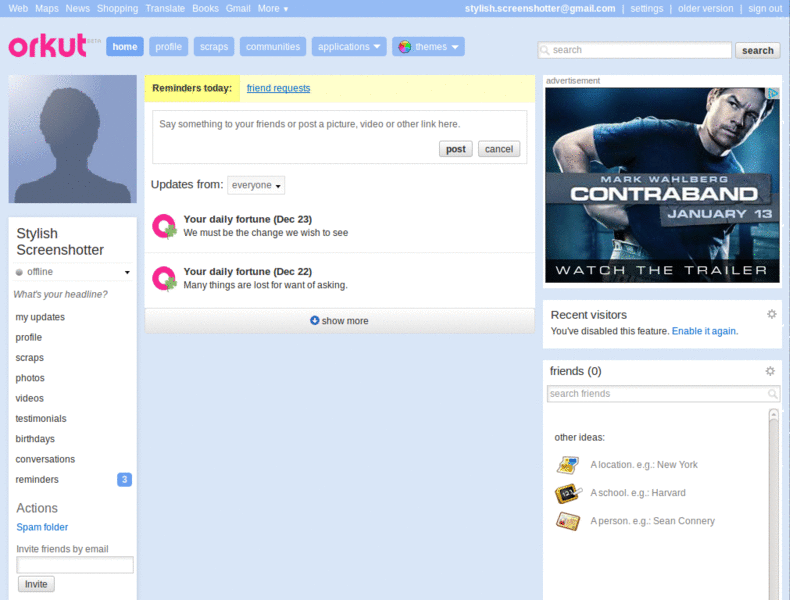The image size is (800, 600).
Task: Click the AdChoices icon on the advertisement
Action: (x=773, y=93)
